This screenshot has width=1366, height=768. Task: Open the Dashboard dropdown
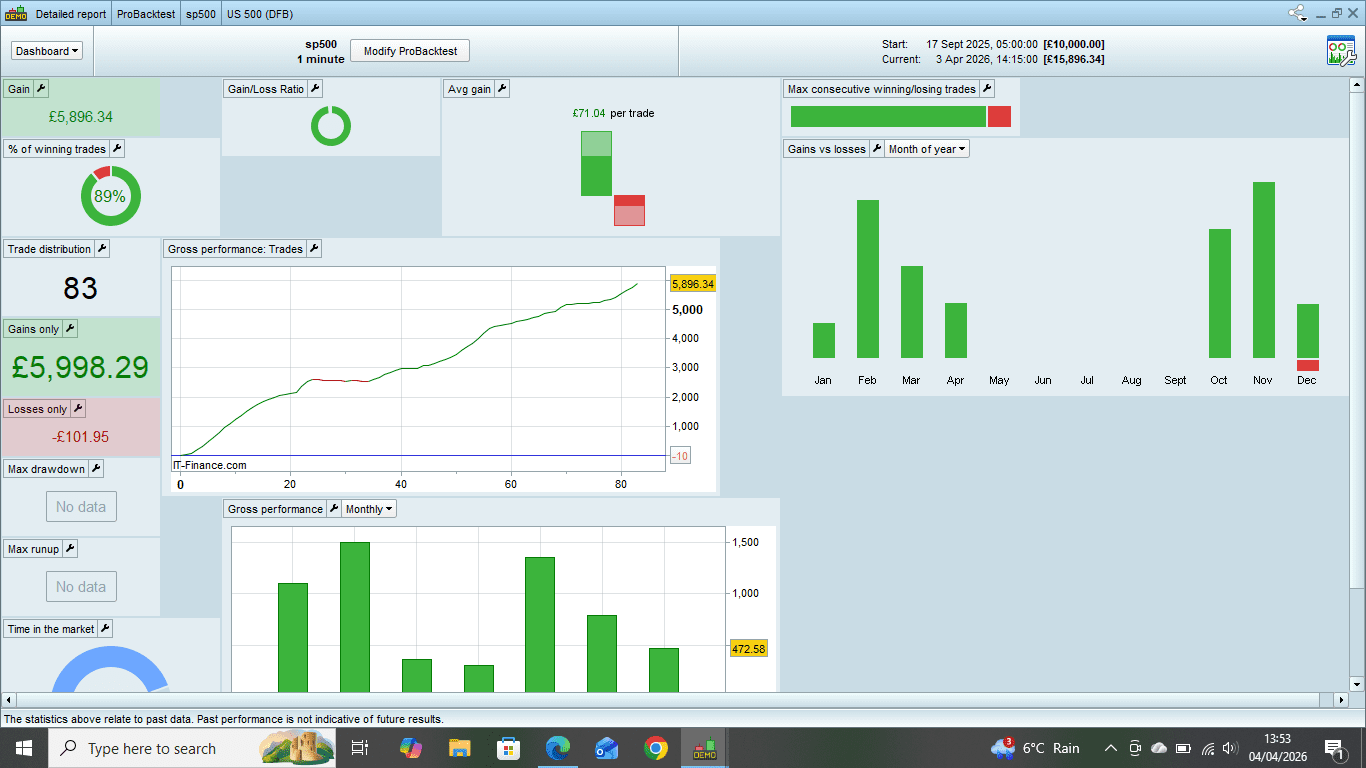coord(47,51)
